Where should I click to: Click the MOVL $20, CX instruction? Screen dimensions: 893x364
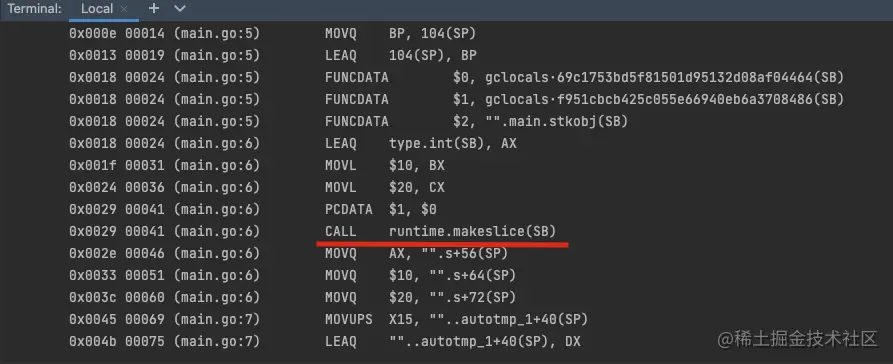(384, 187)
